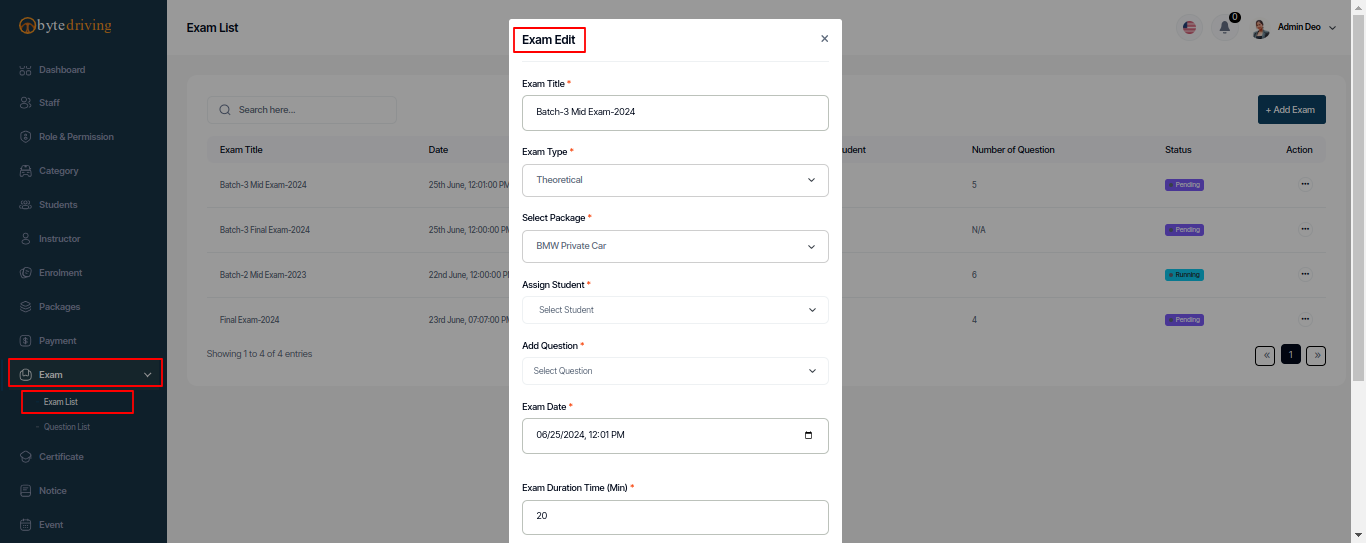The image size is (1366, 543).
Task: Click the Category car icon in sidebar
Action: (x=26, y=171)
